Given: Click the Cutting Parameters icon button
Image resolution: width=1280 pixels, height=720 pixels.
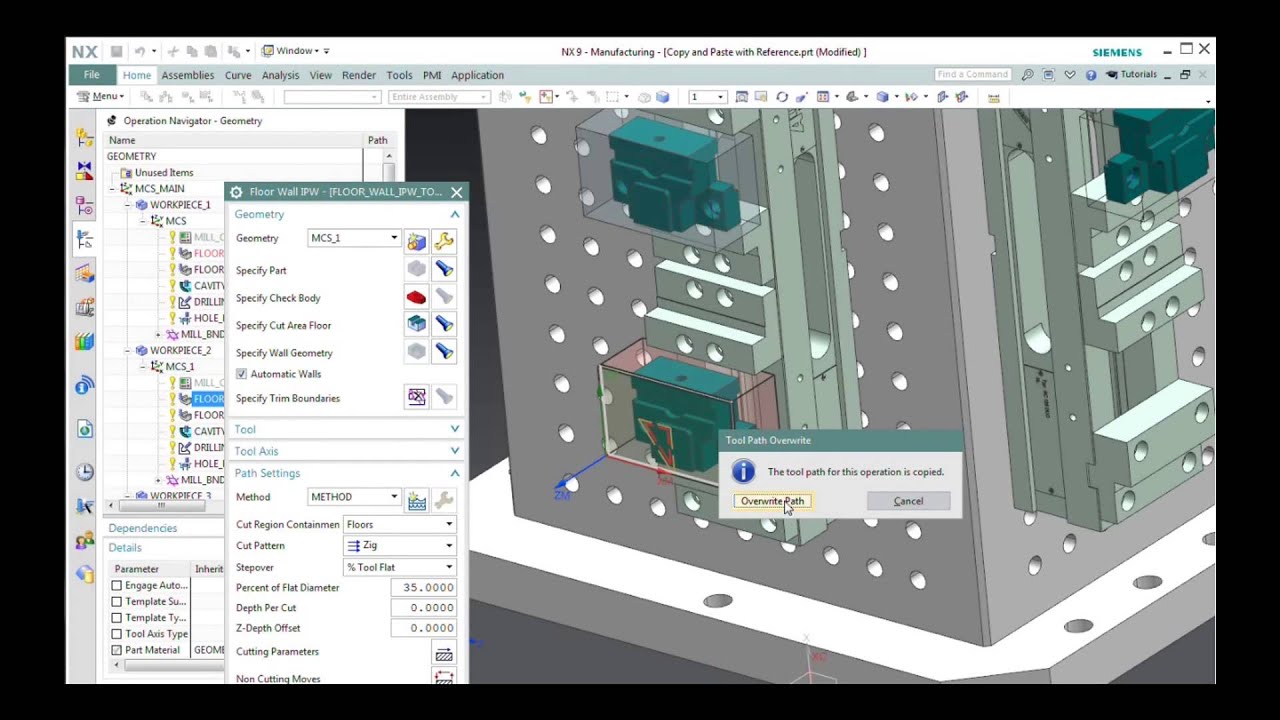Looking at the screenshot, I should pos(444,654).
